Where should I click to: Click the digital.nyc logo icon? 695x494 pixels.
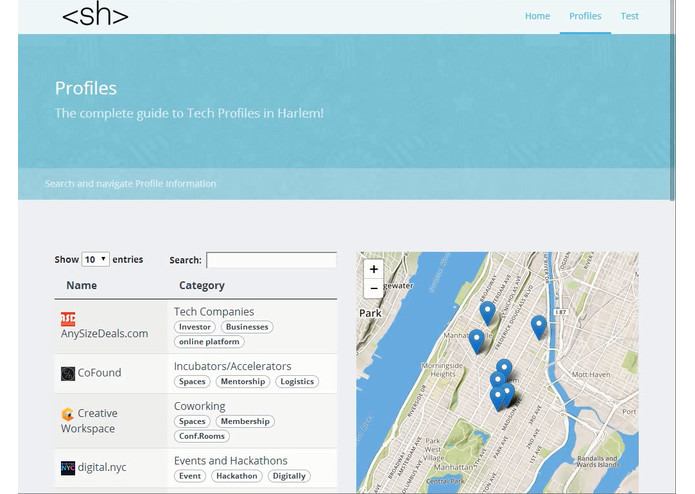tap(68, 468)
